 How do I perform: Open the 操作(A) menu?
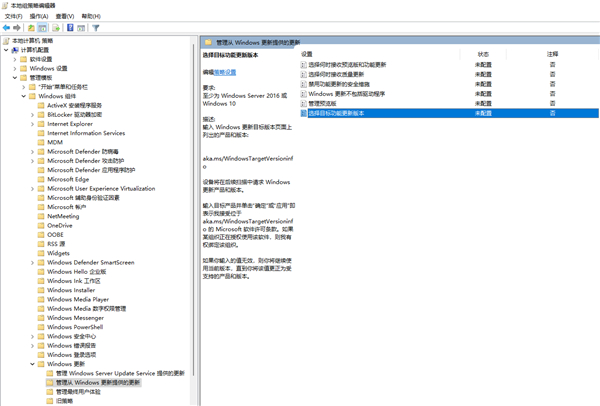(38, 16)
